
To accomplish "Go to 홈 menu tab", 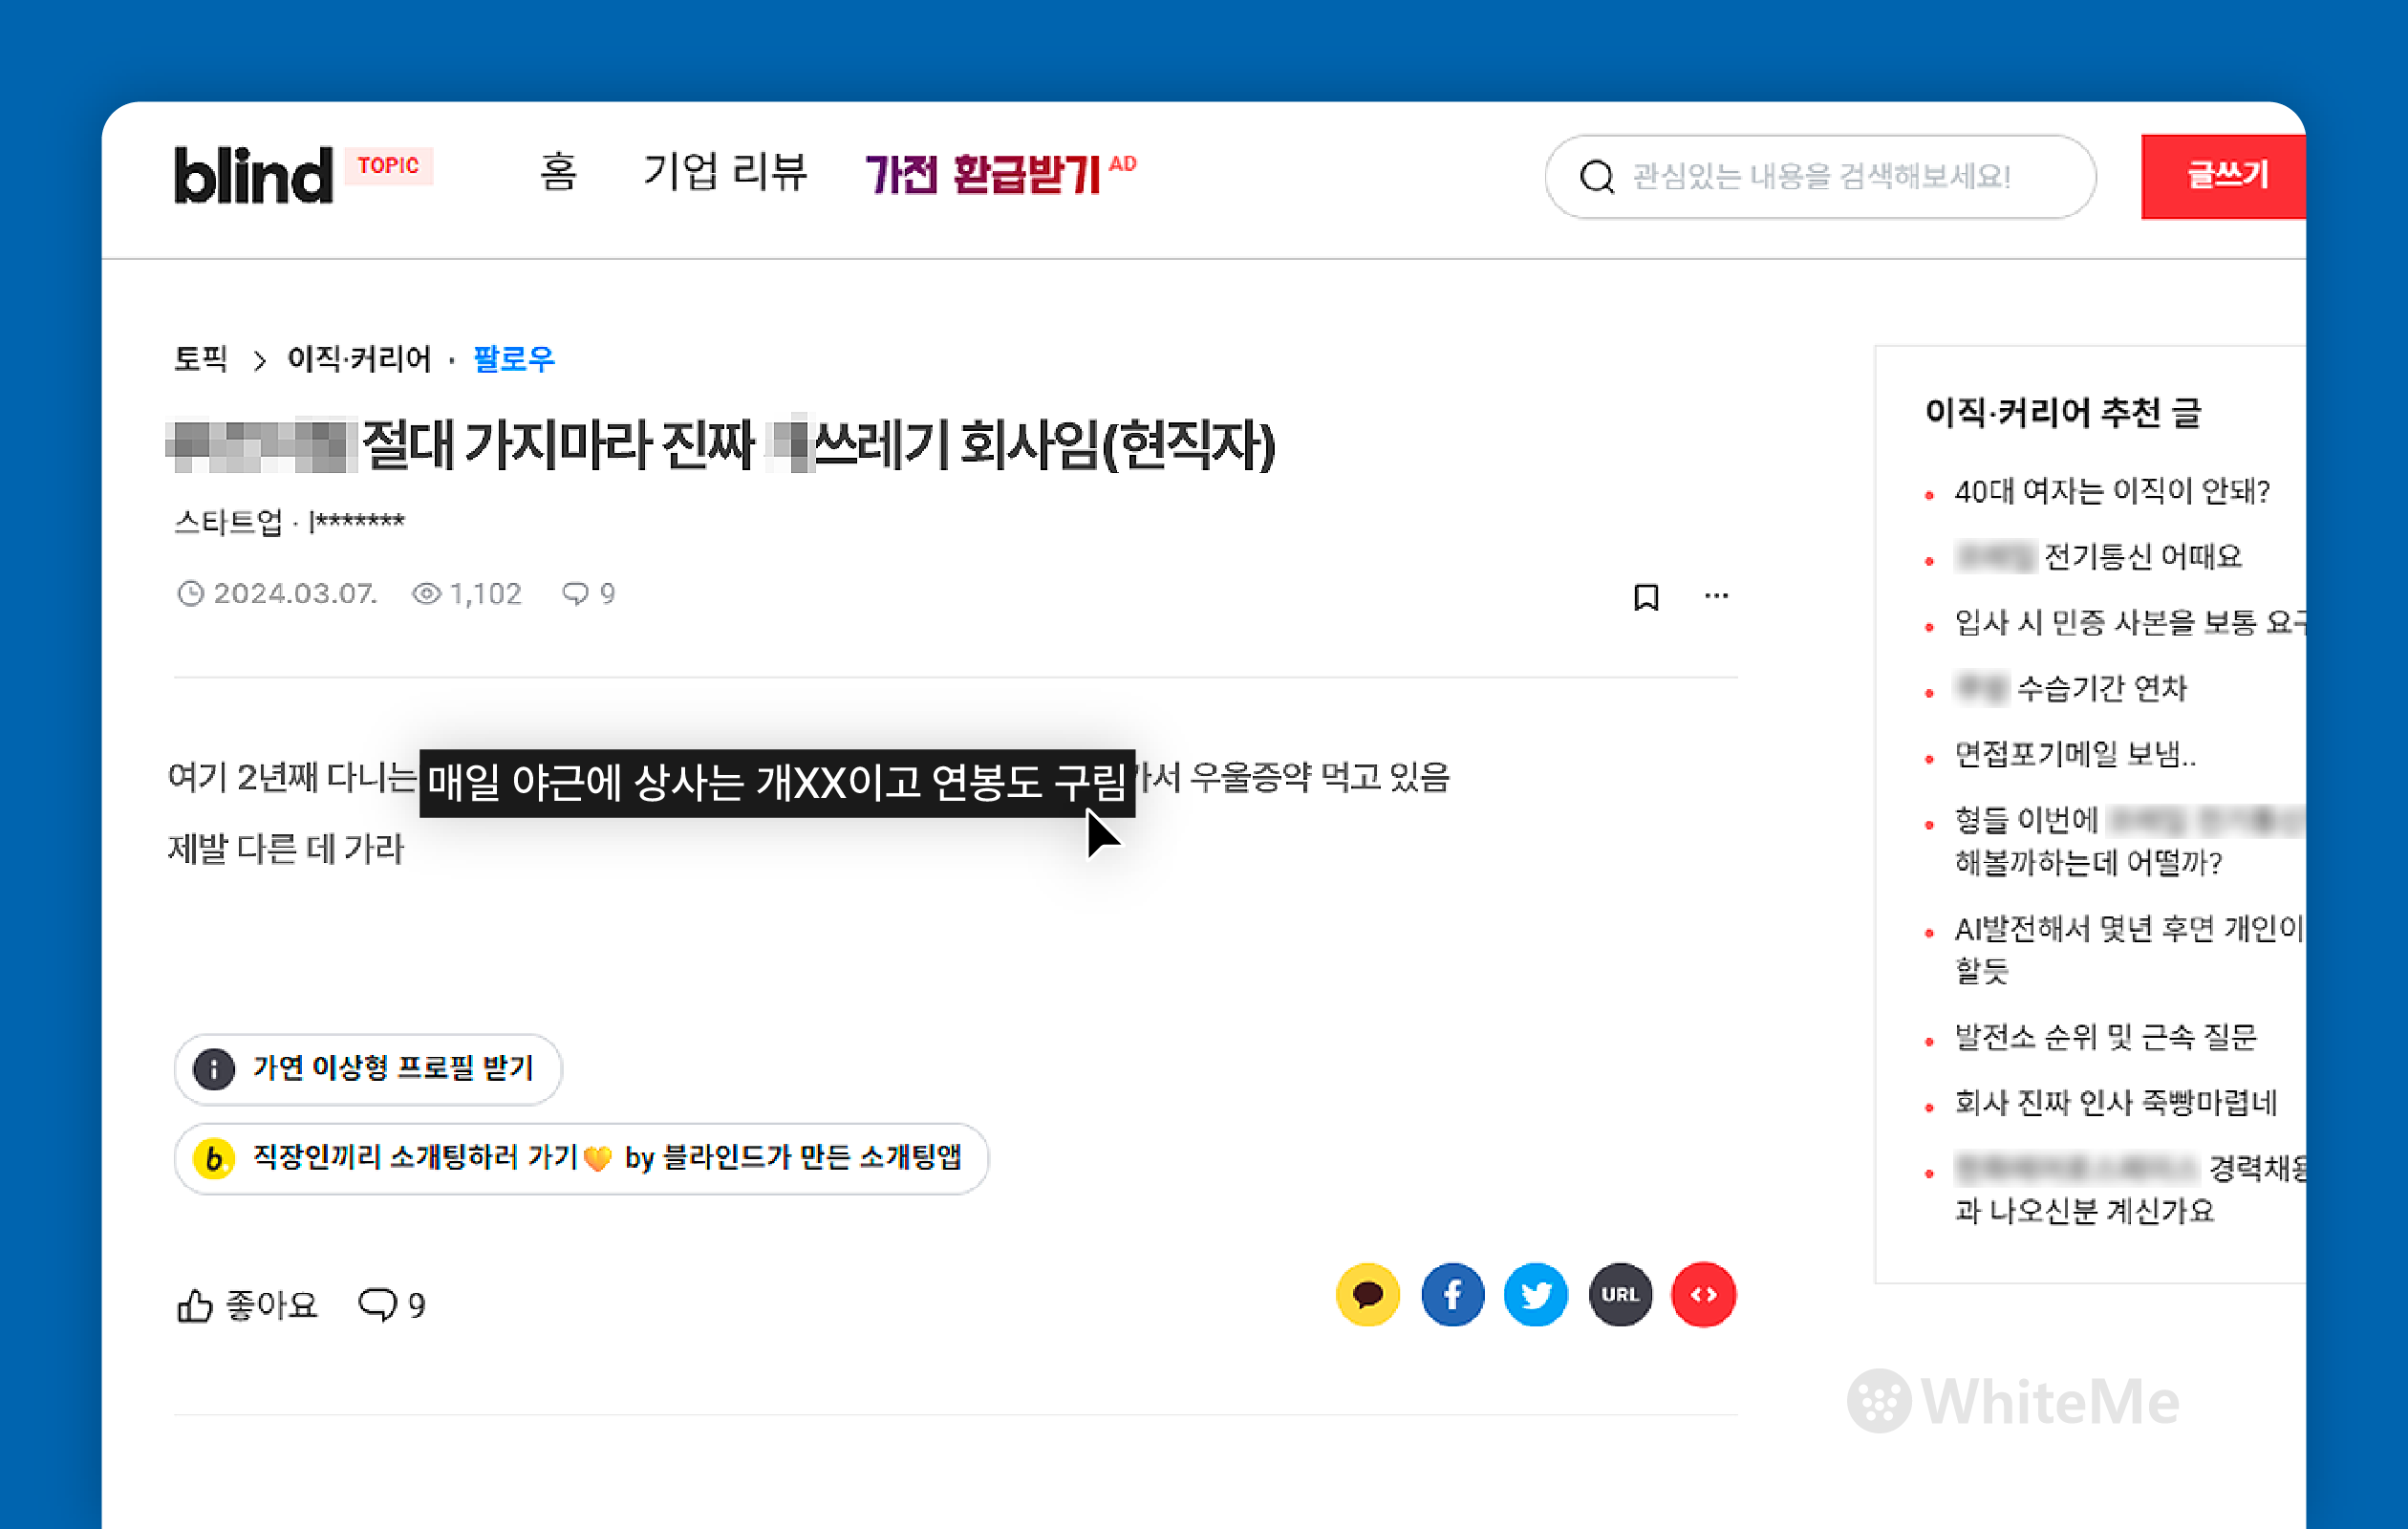I will click(x=558, y=172).
